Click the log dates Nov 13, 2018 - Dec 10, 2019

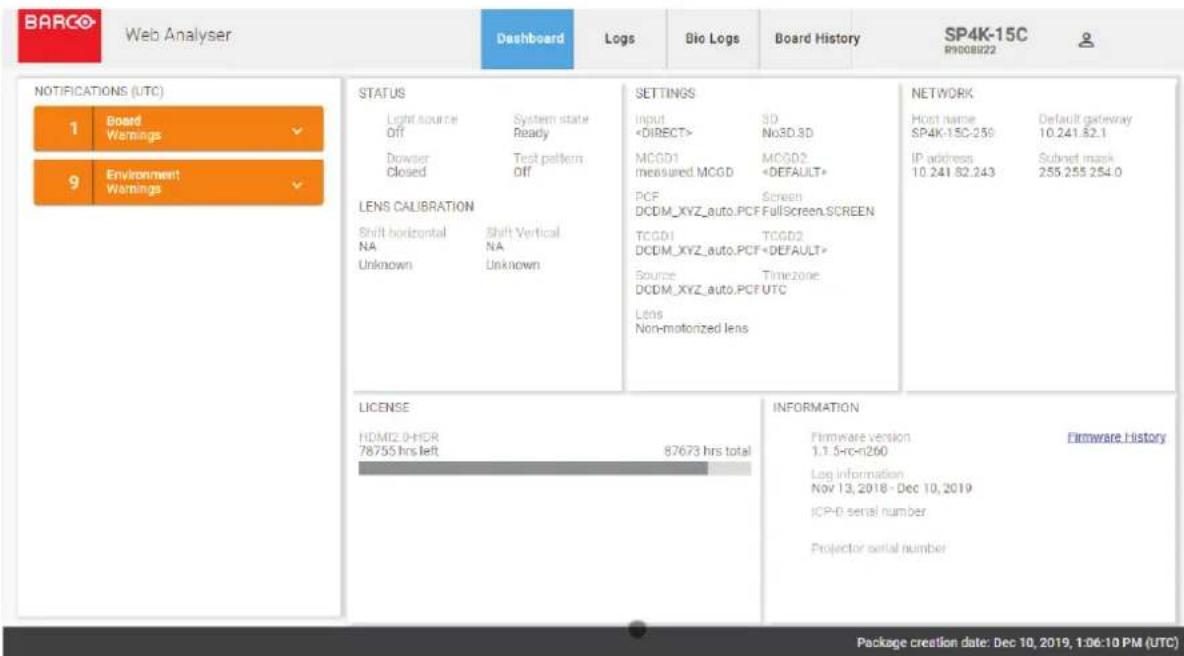(891, 488)
